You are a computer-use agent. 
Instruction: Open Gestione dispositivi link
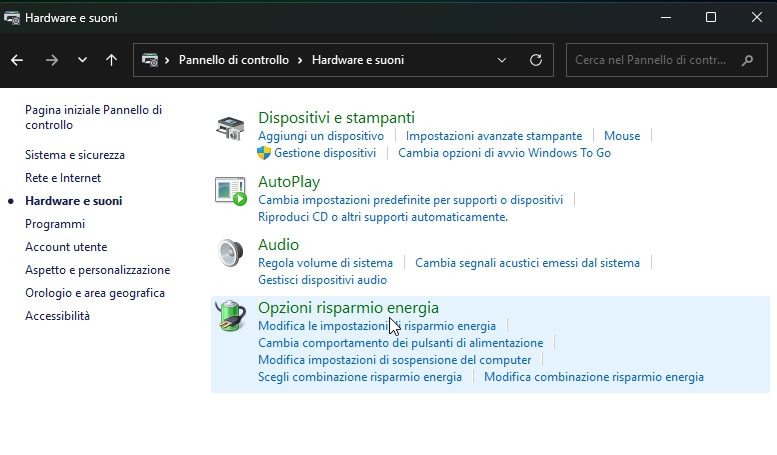pyautogui.click(x=325, y=153)
